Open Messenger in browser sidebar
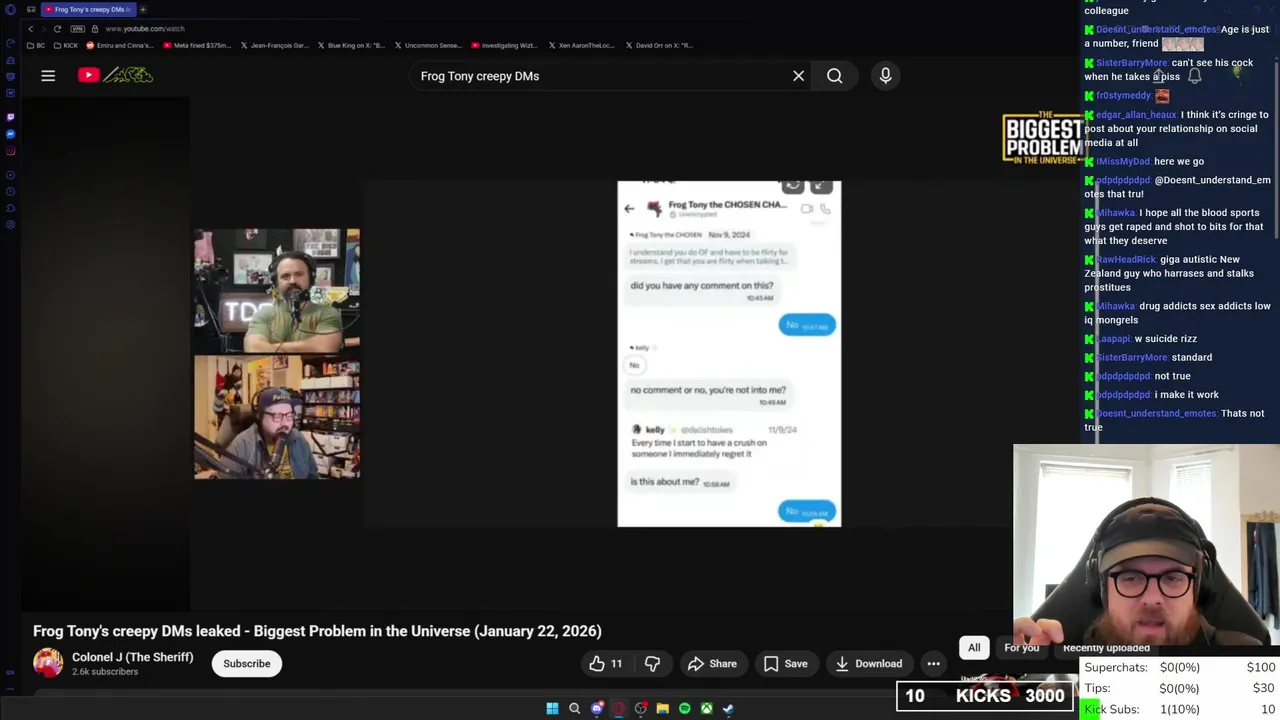Viewport: 1280px width, 720px height. (x=11, y=134)
